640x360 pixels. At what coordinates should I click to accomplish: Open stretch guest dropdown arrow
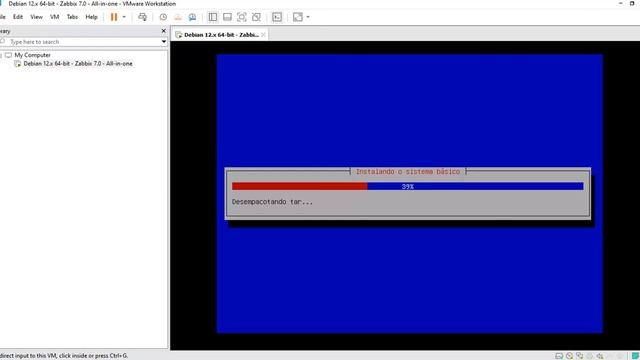(x=308, y=17)
